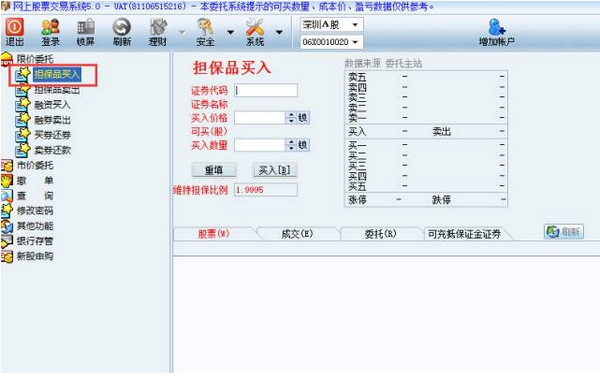Click the 买五 quote row

pos(426,186)
